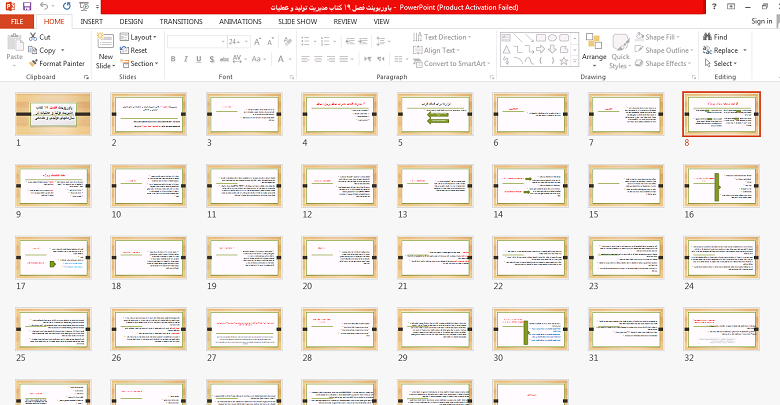Viewport: 780px width, 405px height.
Task: Click the Shape Outline button
Action: pos(664,50)
